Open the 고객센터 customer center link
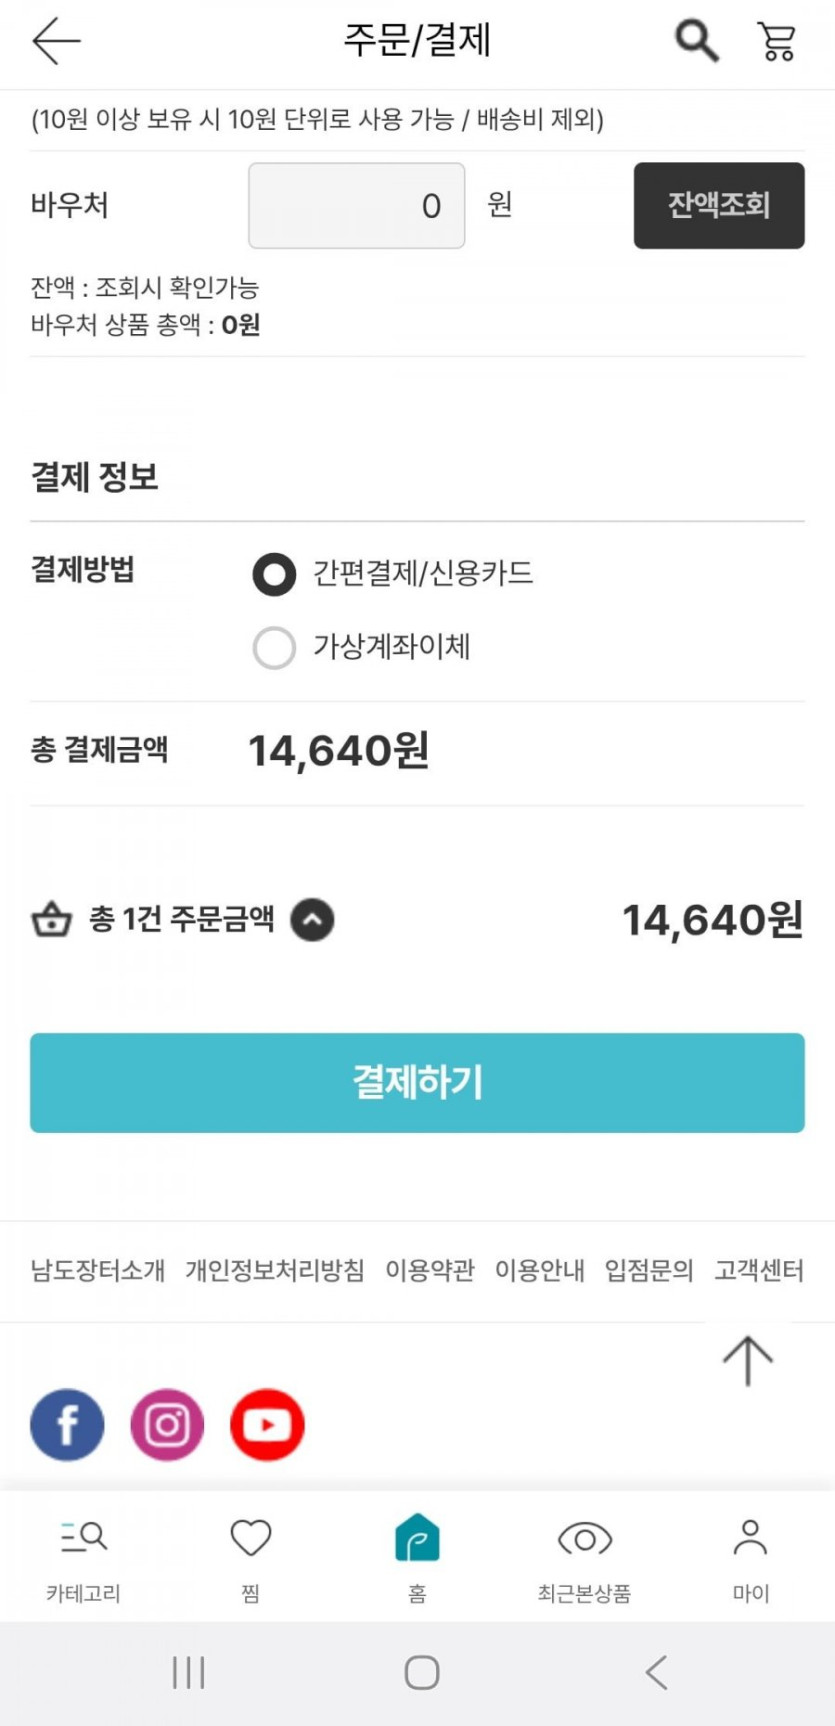 [758, 1270]
